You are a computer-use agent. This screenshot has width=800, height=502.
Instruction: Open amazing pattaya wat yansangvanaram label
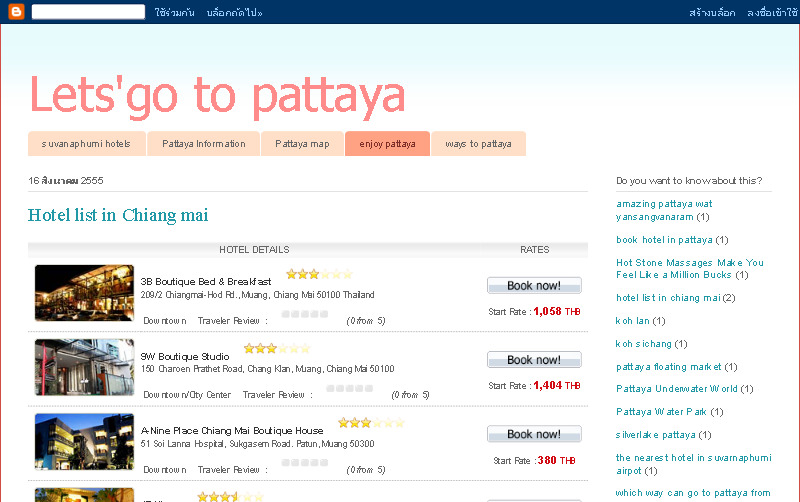click(664, 210)
